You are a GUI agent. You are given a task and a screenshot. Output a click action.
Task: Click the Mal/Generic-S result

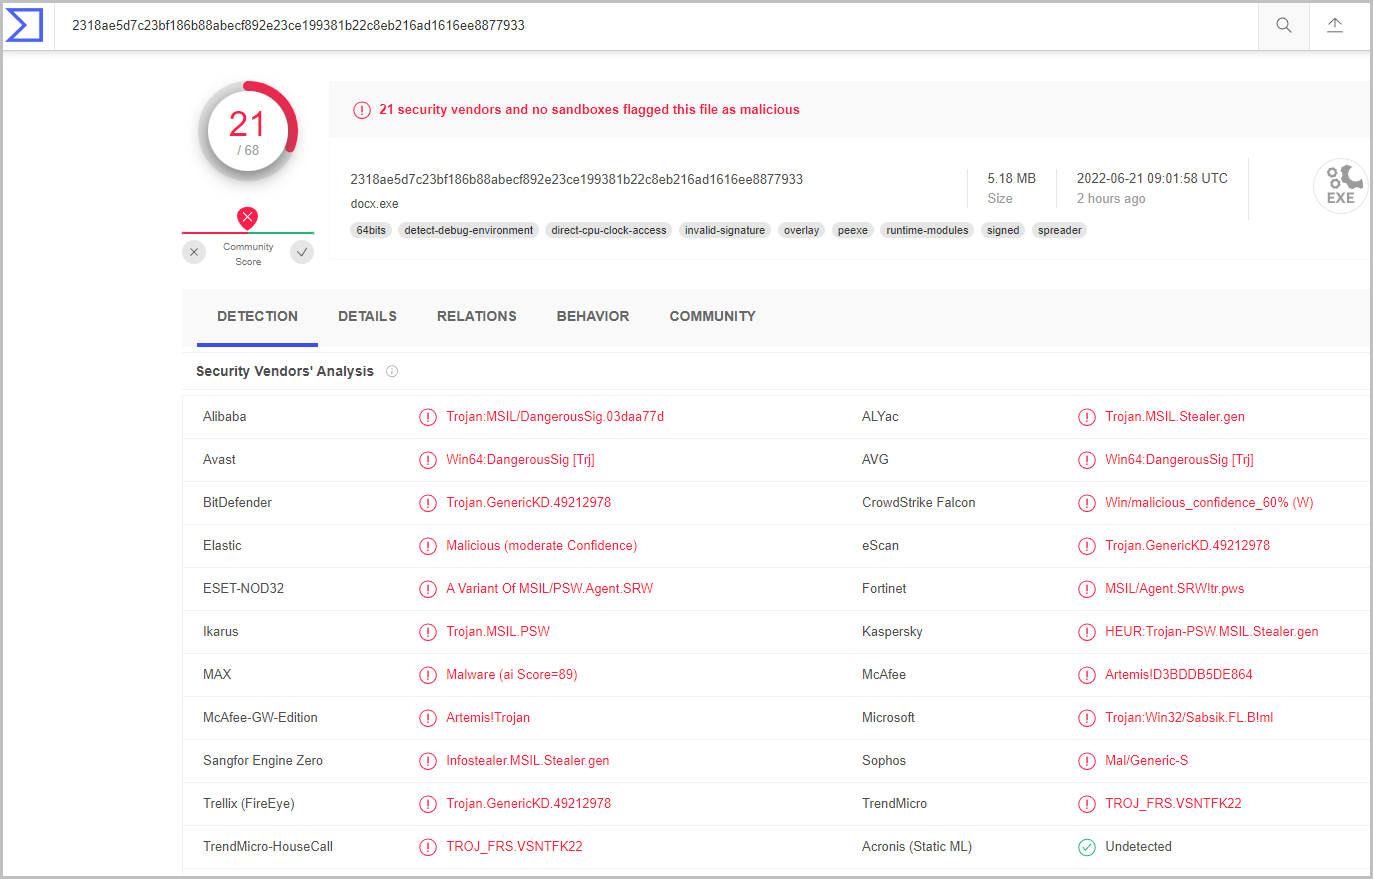1147,760
